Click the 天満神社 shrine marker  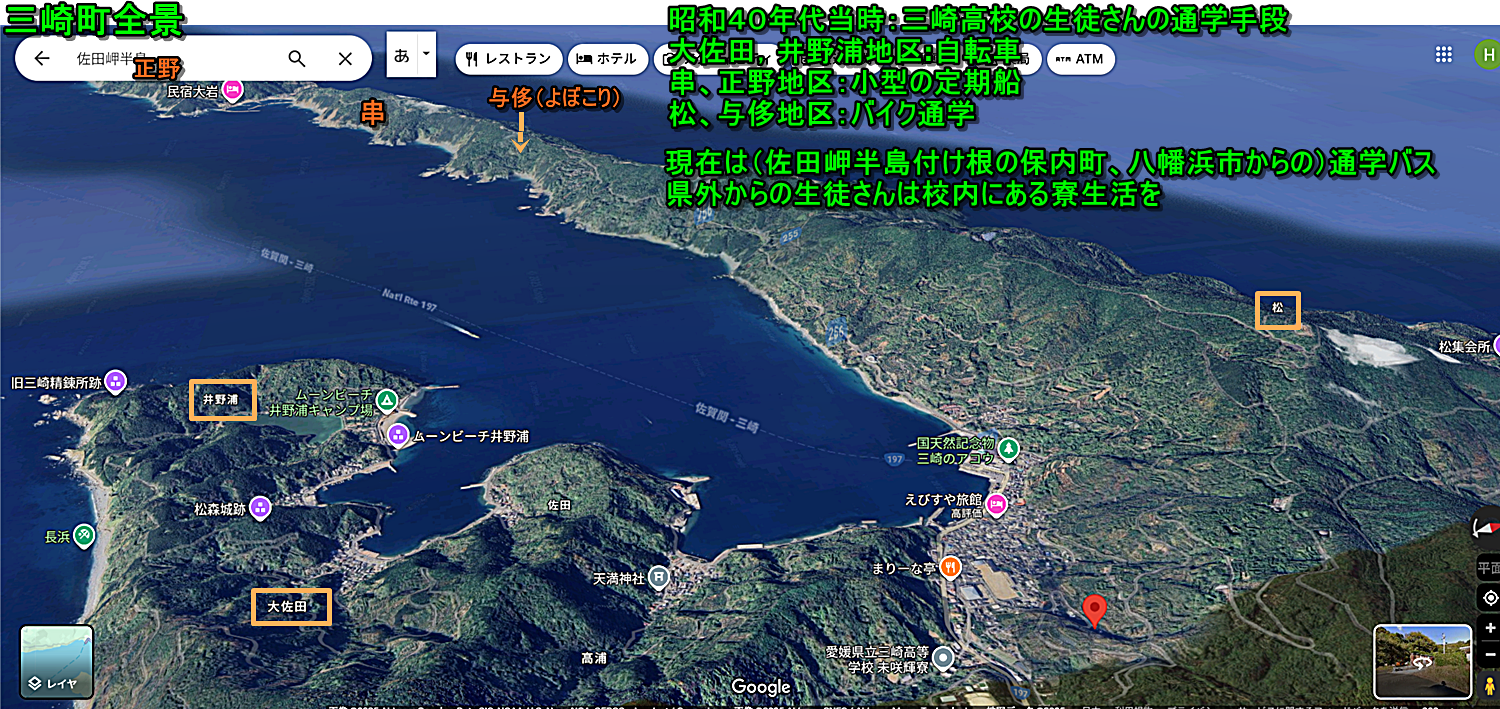coord(658,577)
